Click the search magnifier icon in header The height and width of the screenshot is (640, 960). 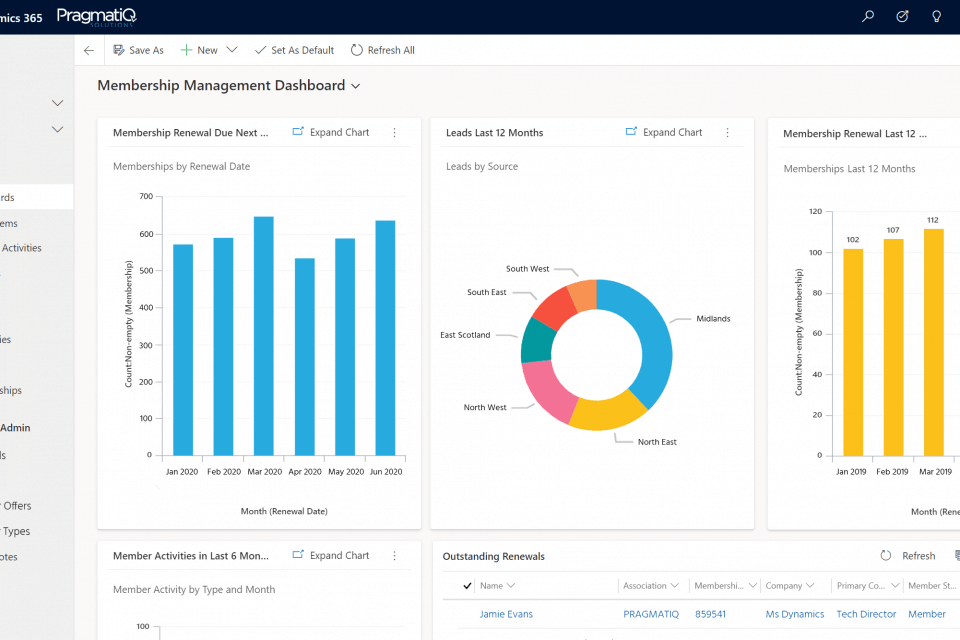[x=868, y=17]
